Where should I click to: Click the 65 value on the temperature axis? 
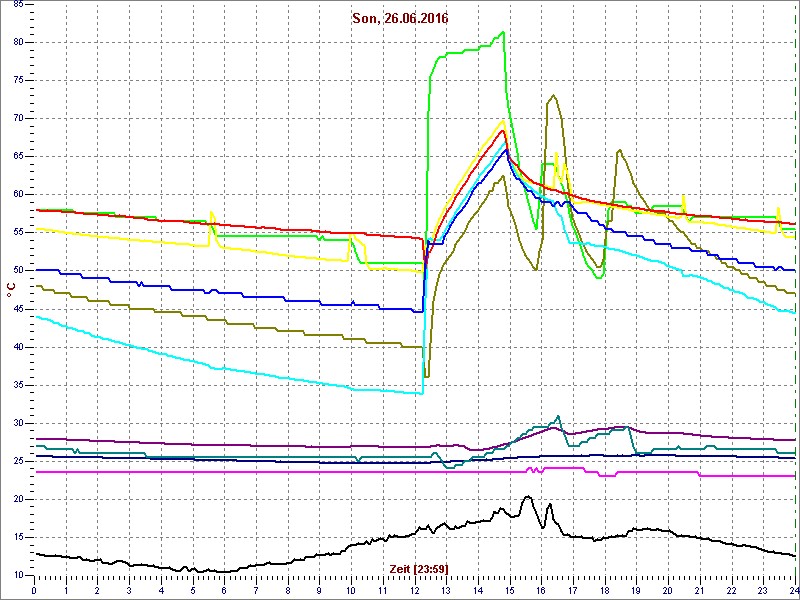click(x=17, y=157)
